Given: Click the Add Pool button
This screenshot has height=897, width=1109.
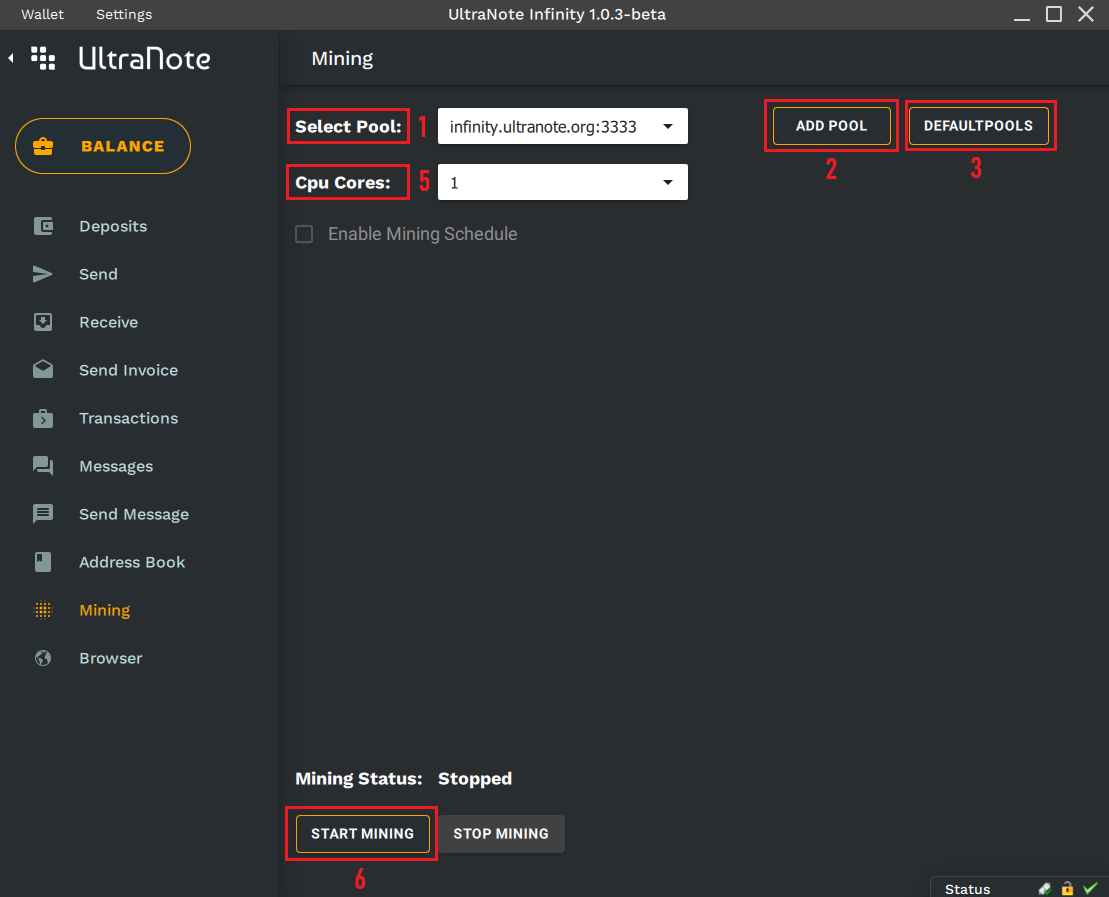Looking at the screenshot, I should (831, 126).
